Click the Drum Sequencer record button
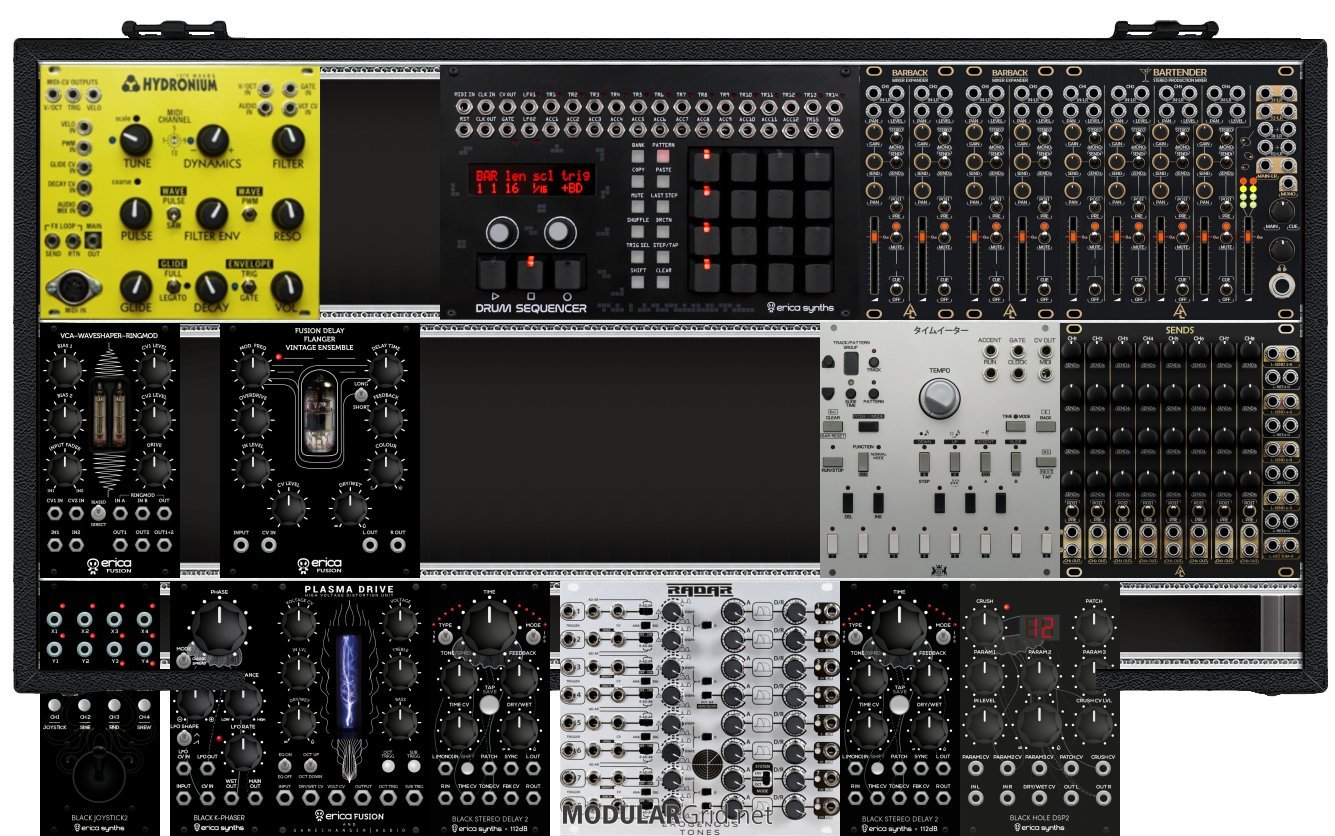Screen dimensions: 1335x836 click(568, 273)
